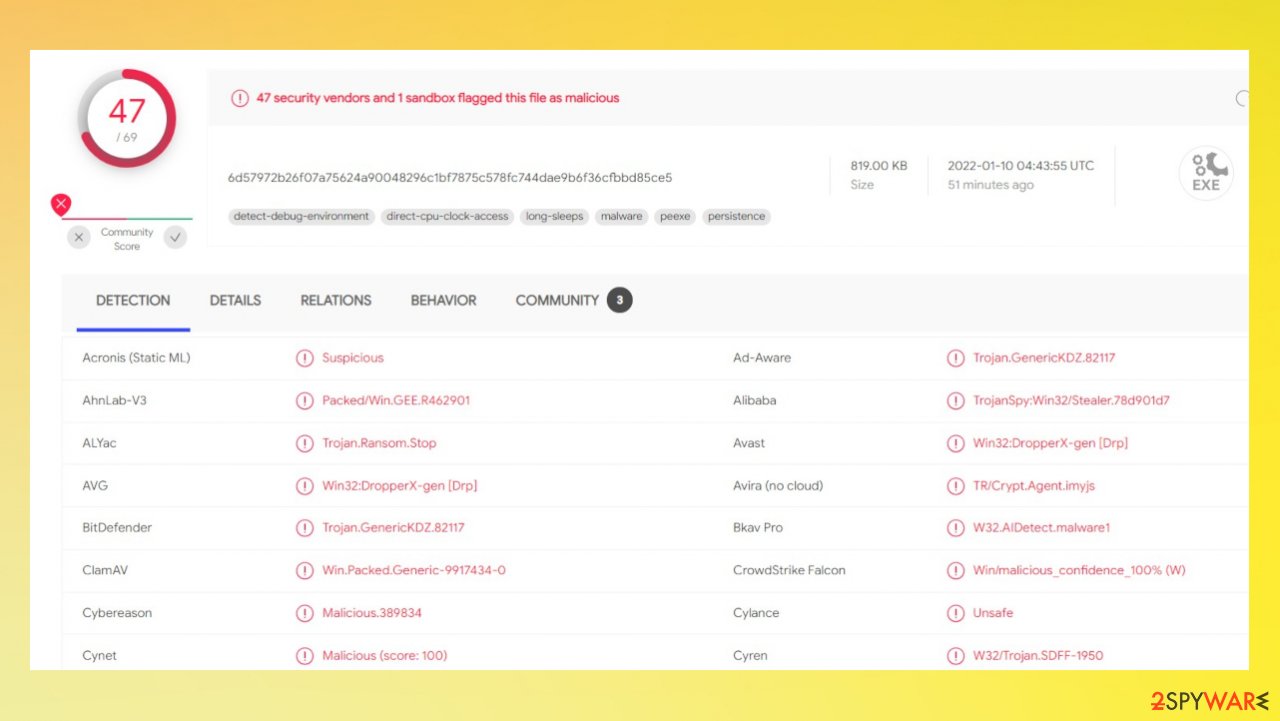Click warning icon in the BitDefender row

coord(305,528)
